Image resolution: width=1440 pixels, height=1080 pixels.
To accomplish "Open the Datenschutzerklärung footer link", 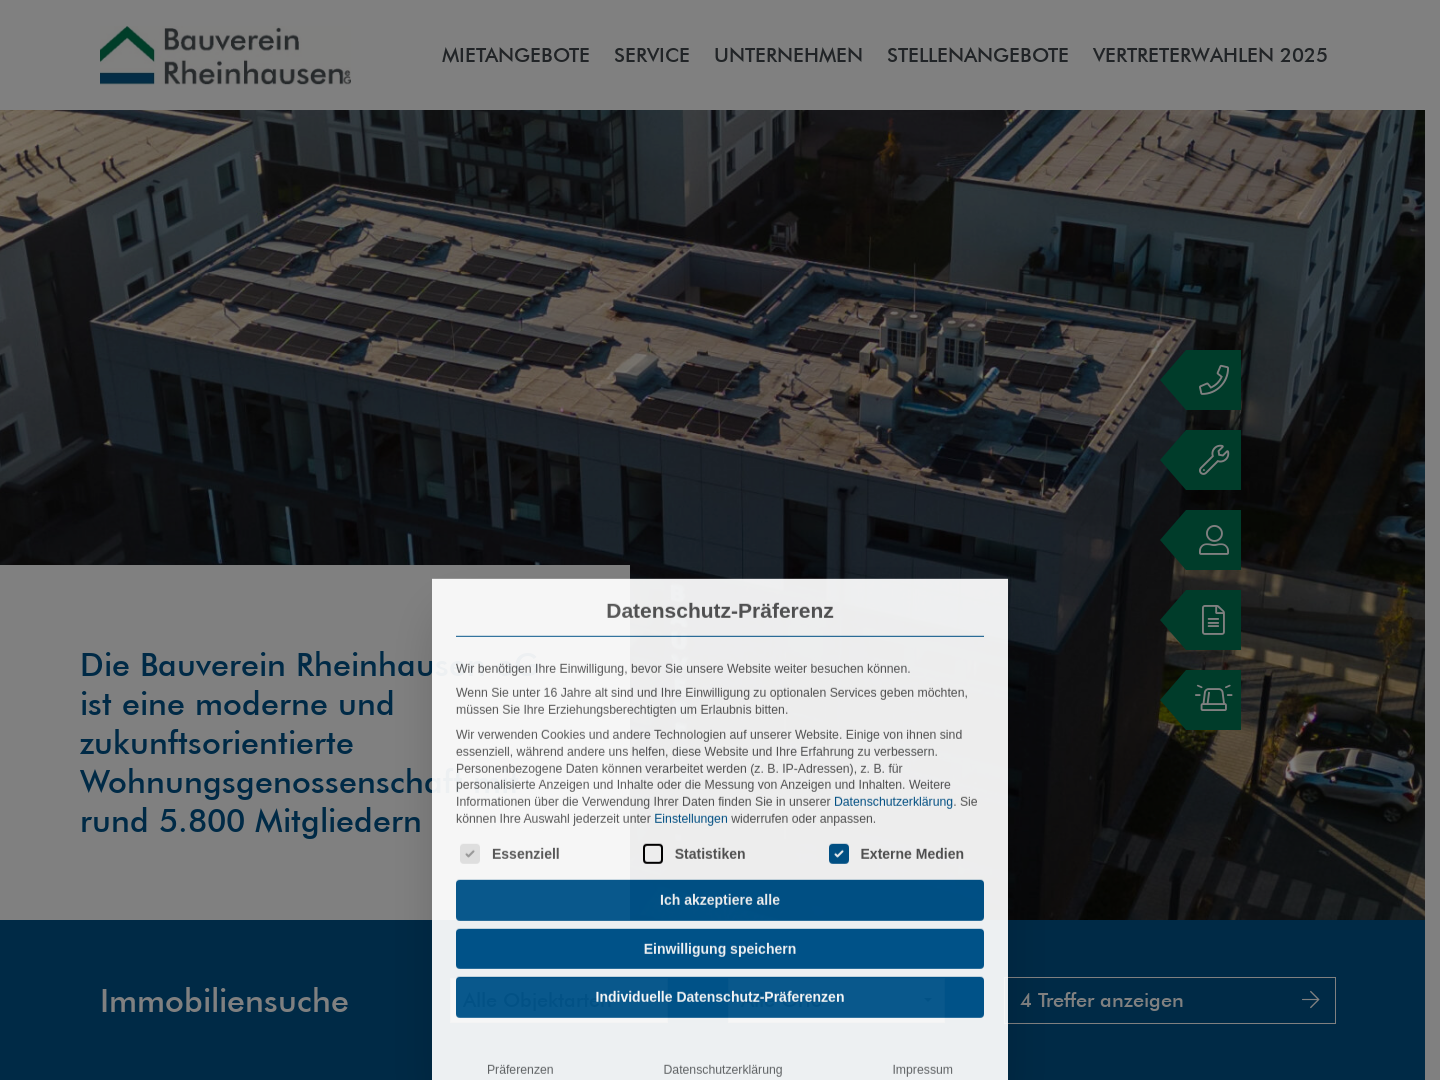I will [x=723, y=1070].
